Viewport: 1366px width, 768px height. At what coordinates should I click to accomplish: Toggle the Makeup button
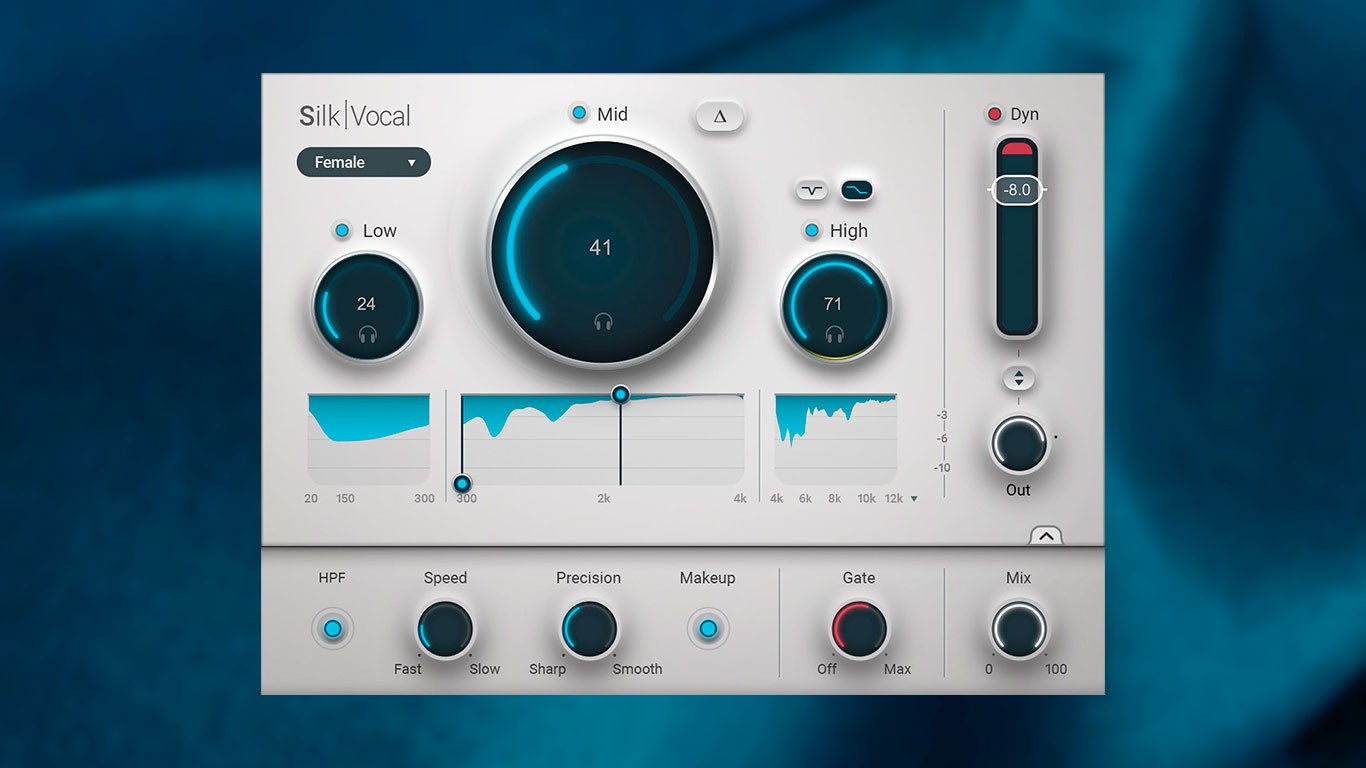(x=708, y=628)
